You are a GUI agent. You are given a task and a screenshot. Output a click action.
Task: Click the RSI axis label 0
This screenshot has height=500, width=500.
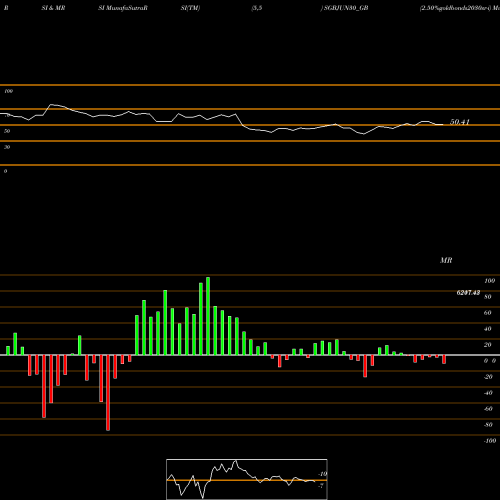coord(5,171)
